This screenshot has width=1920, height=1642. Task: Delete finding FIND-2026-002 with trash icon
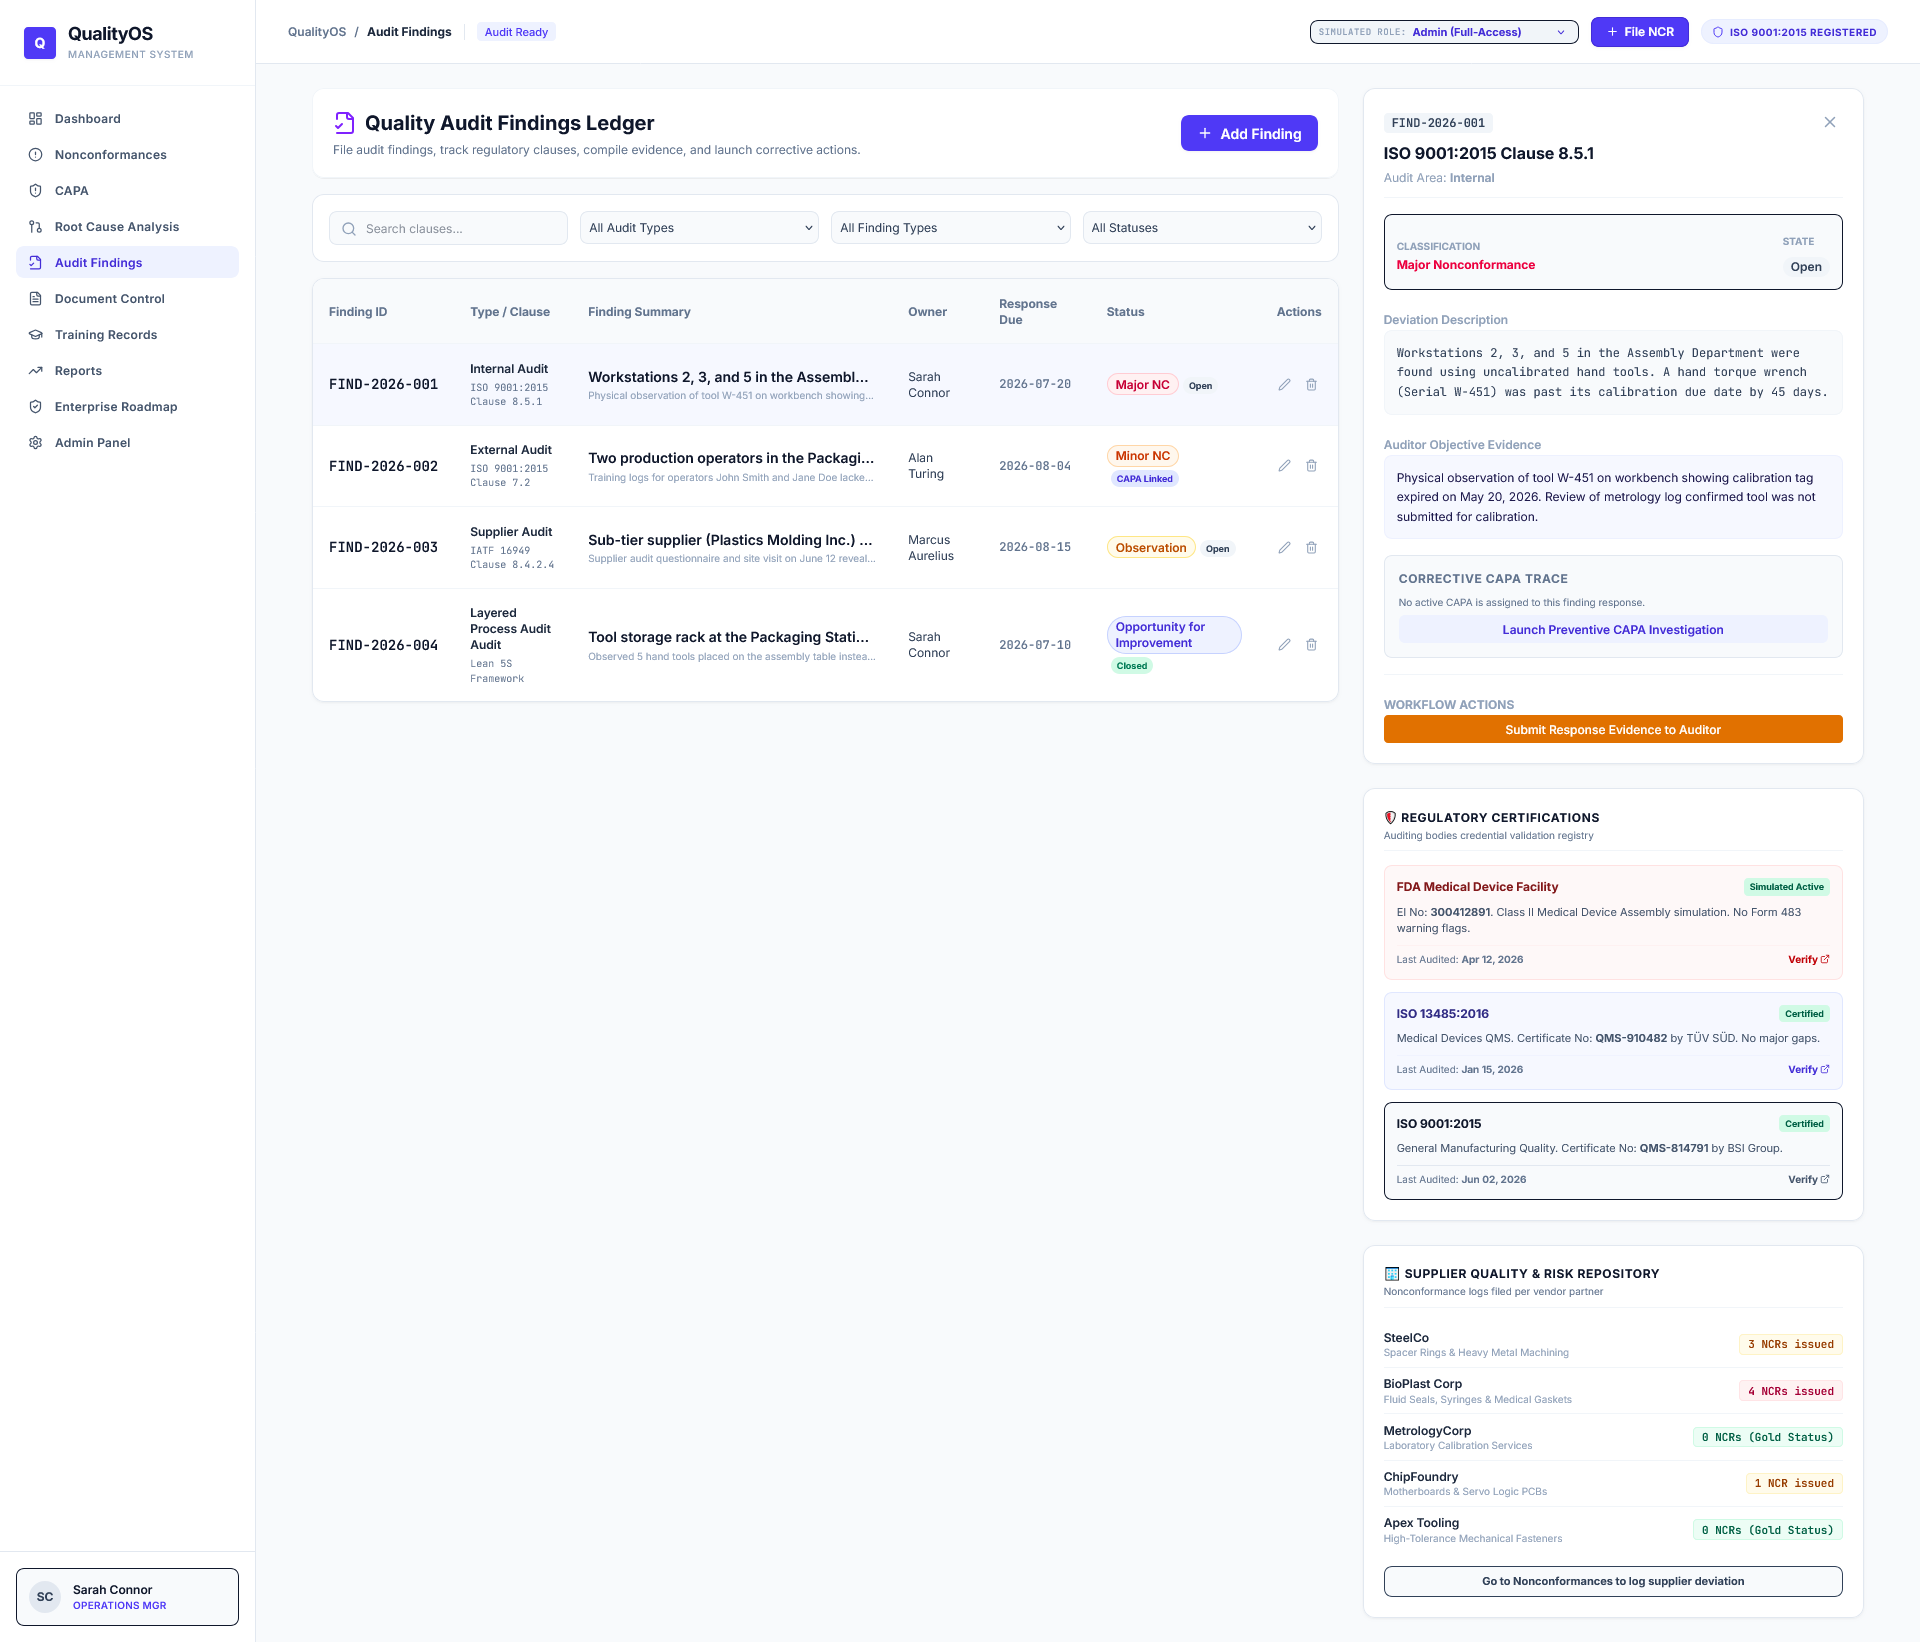(1311, 466)
